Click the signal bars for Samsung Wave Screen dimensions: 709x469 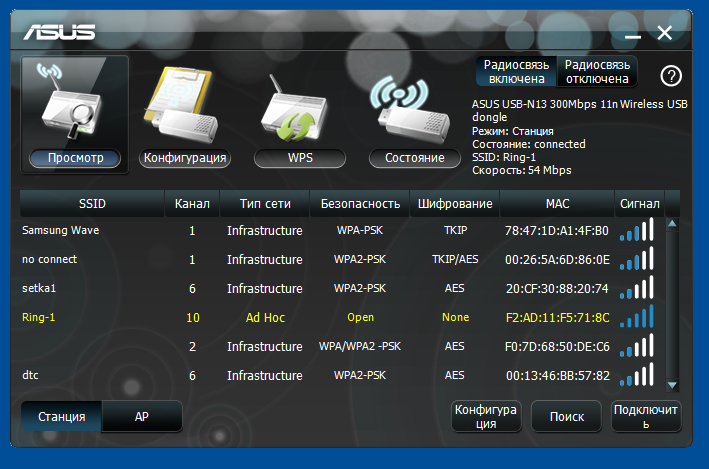click(637, 230)
